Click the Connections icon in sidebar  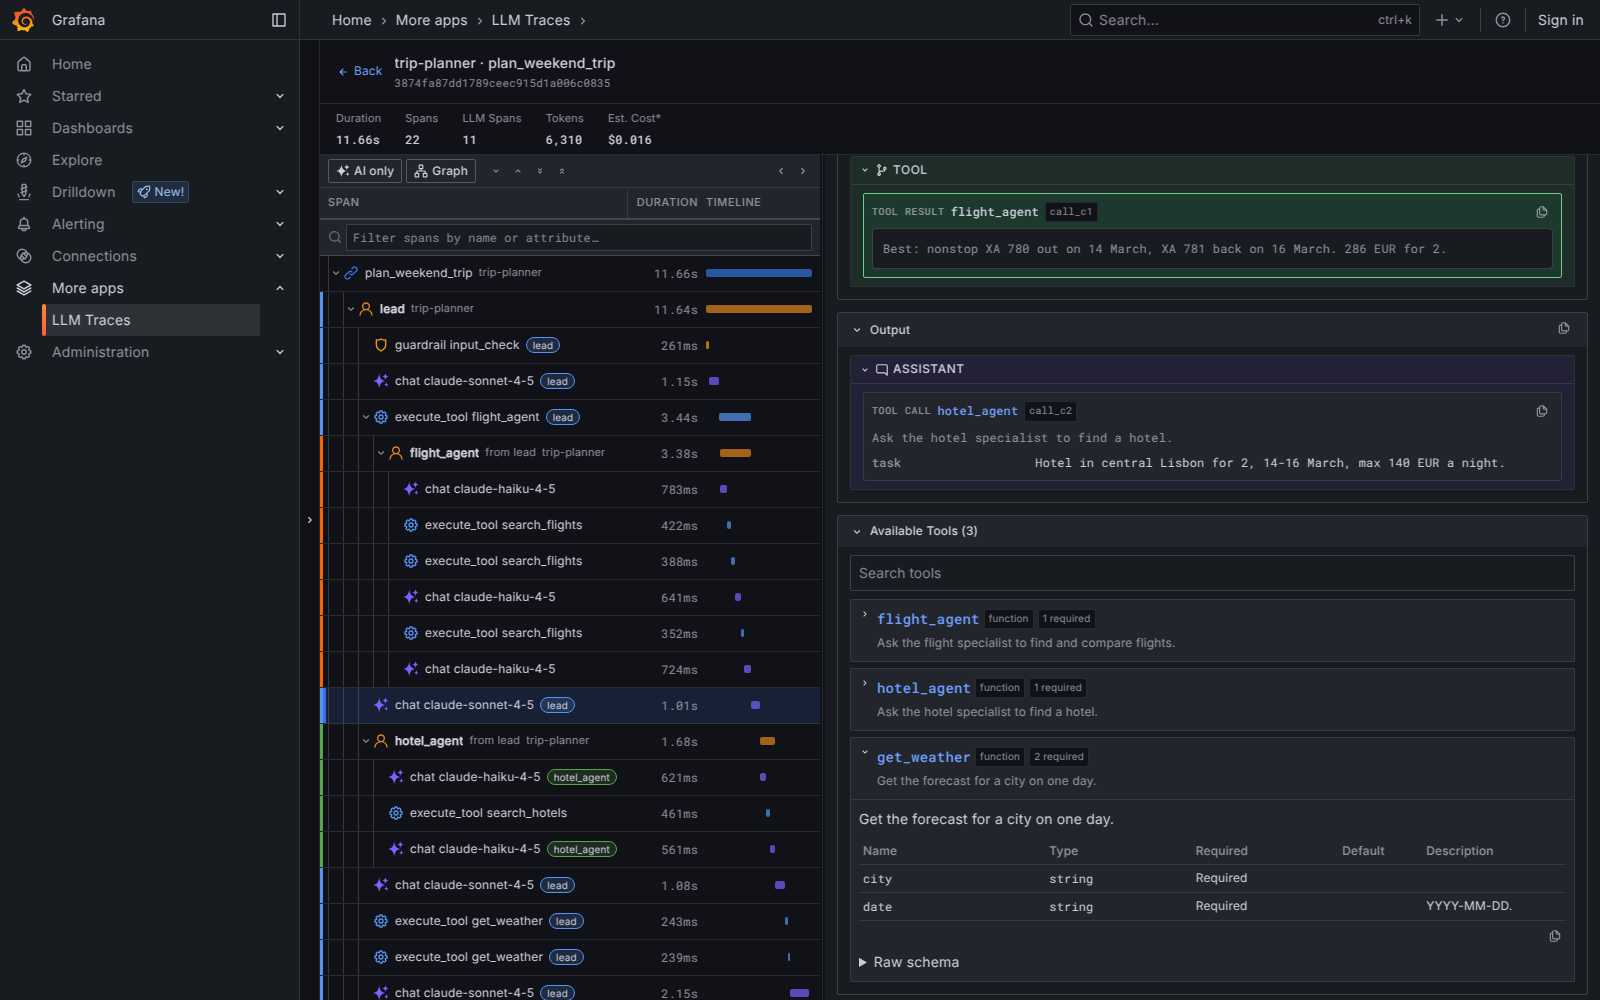(x=24, y=256)
